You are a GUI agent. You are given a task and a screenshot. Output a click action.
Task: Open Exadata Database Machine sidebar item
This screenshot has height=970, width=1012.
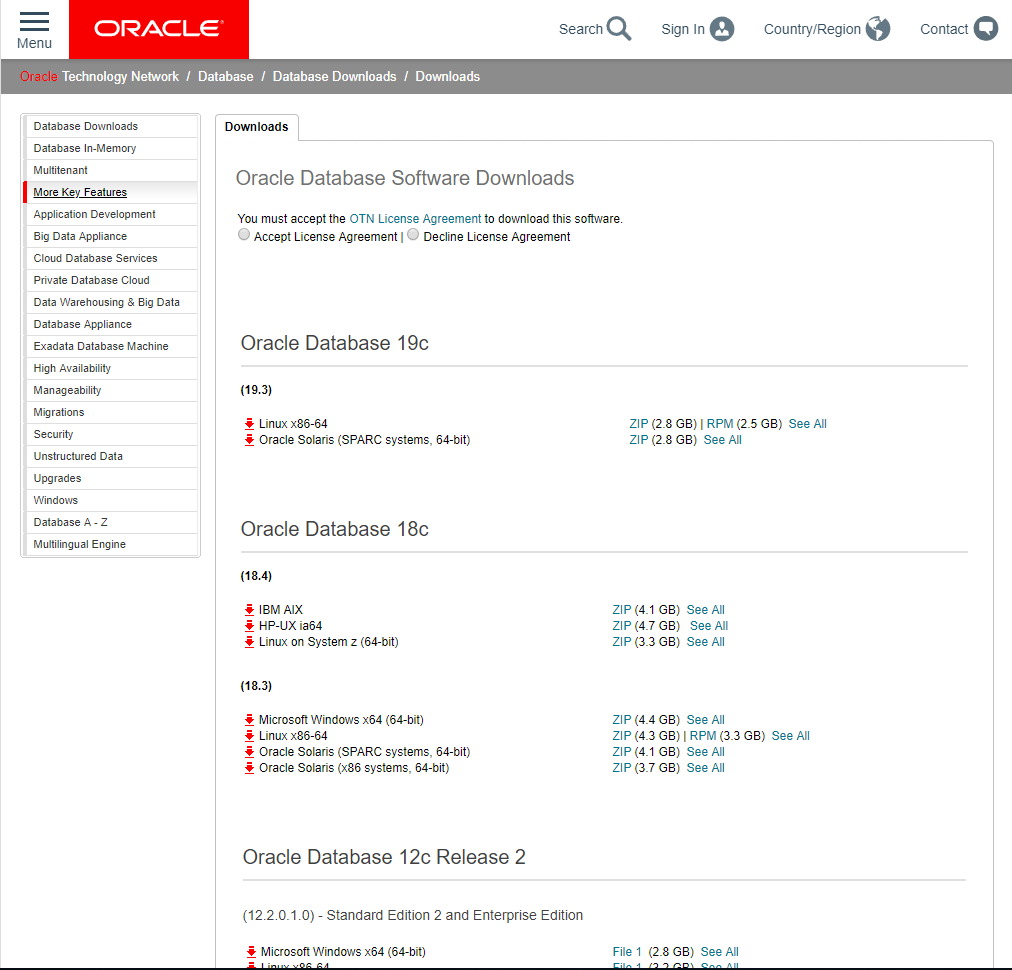(111, 347)
